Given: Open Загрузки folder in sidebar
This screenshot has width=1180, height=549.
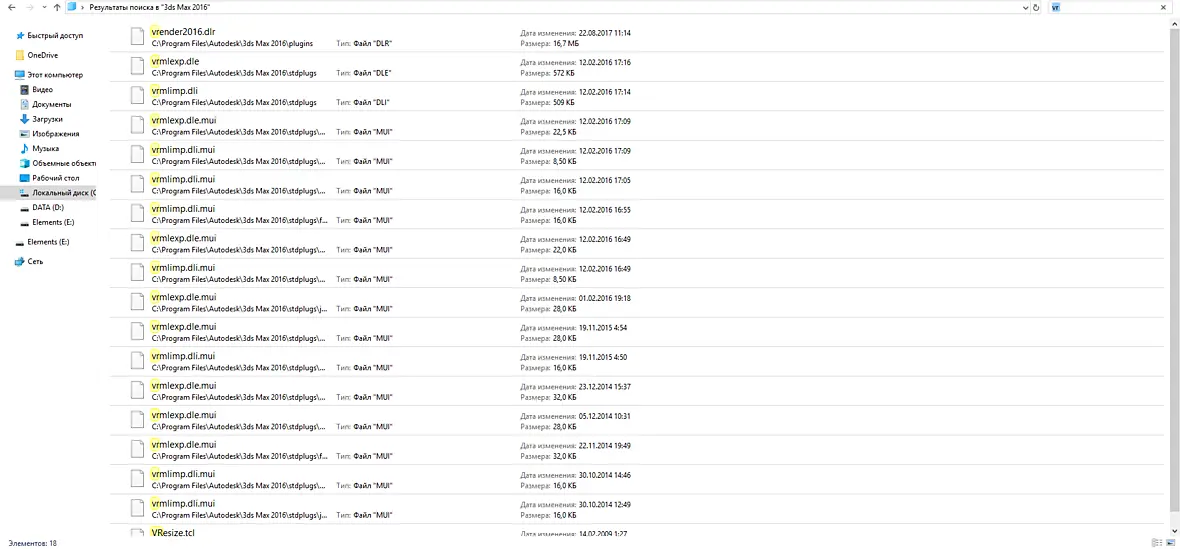Looking at the screenshot, I should 47,119.
